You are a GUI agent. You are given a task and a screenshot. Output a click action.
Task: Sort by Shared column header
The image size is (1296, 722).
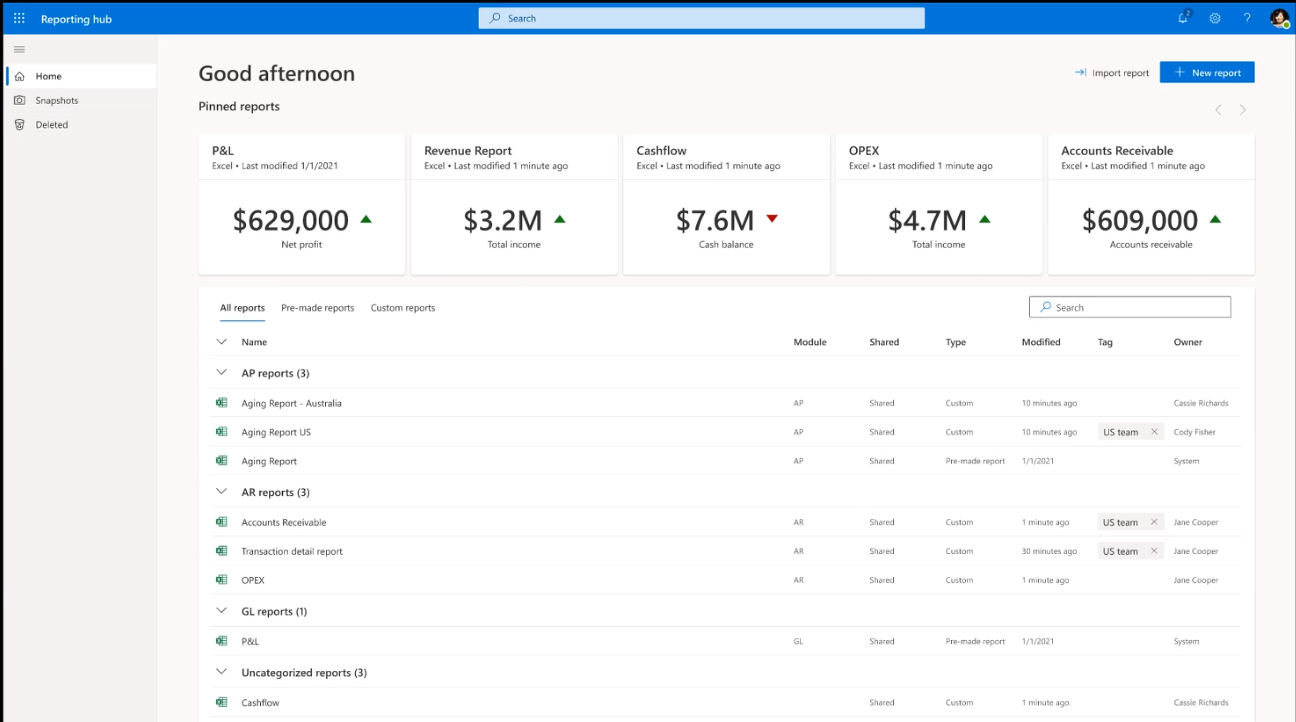tap(884, 342)
